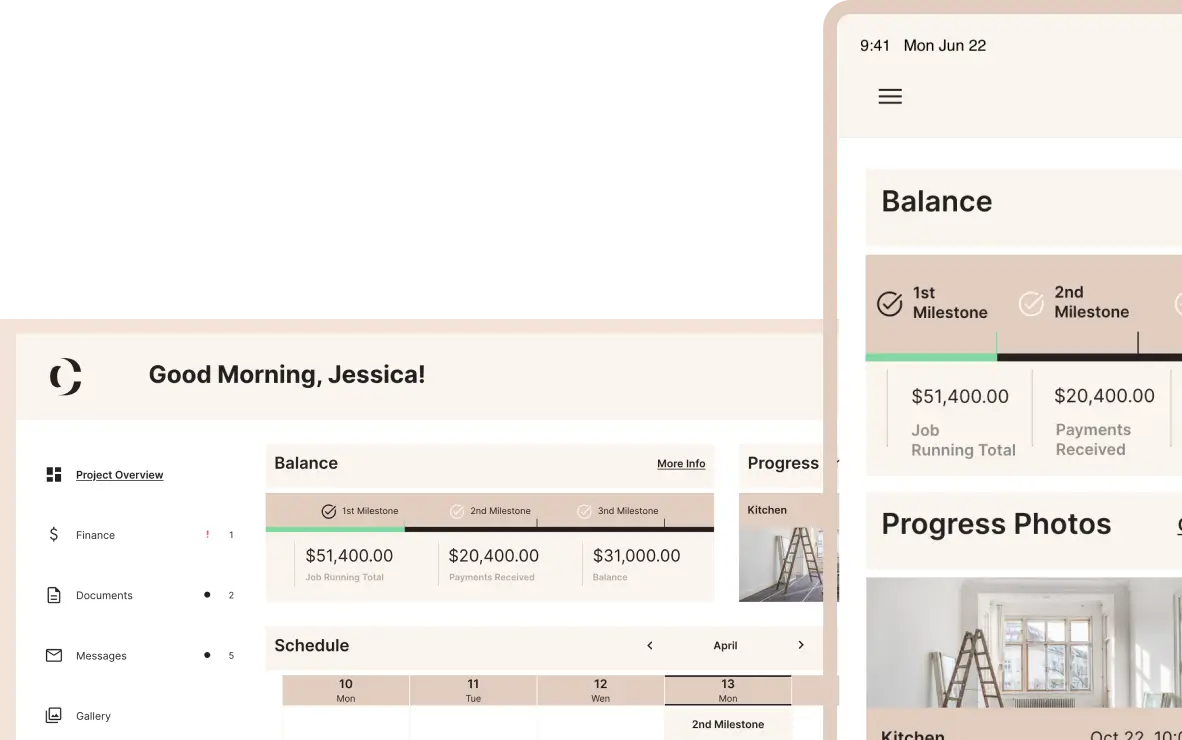Viewport: 1182px width, 740px height.
Task: Click the Documents file icon
Action: click(54, 595)
